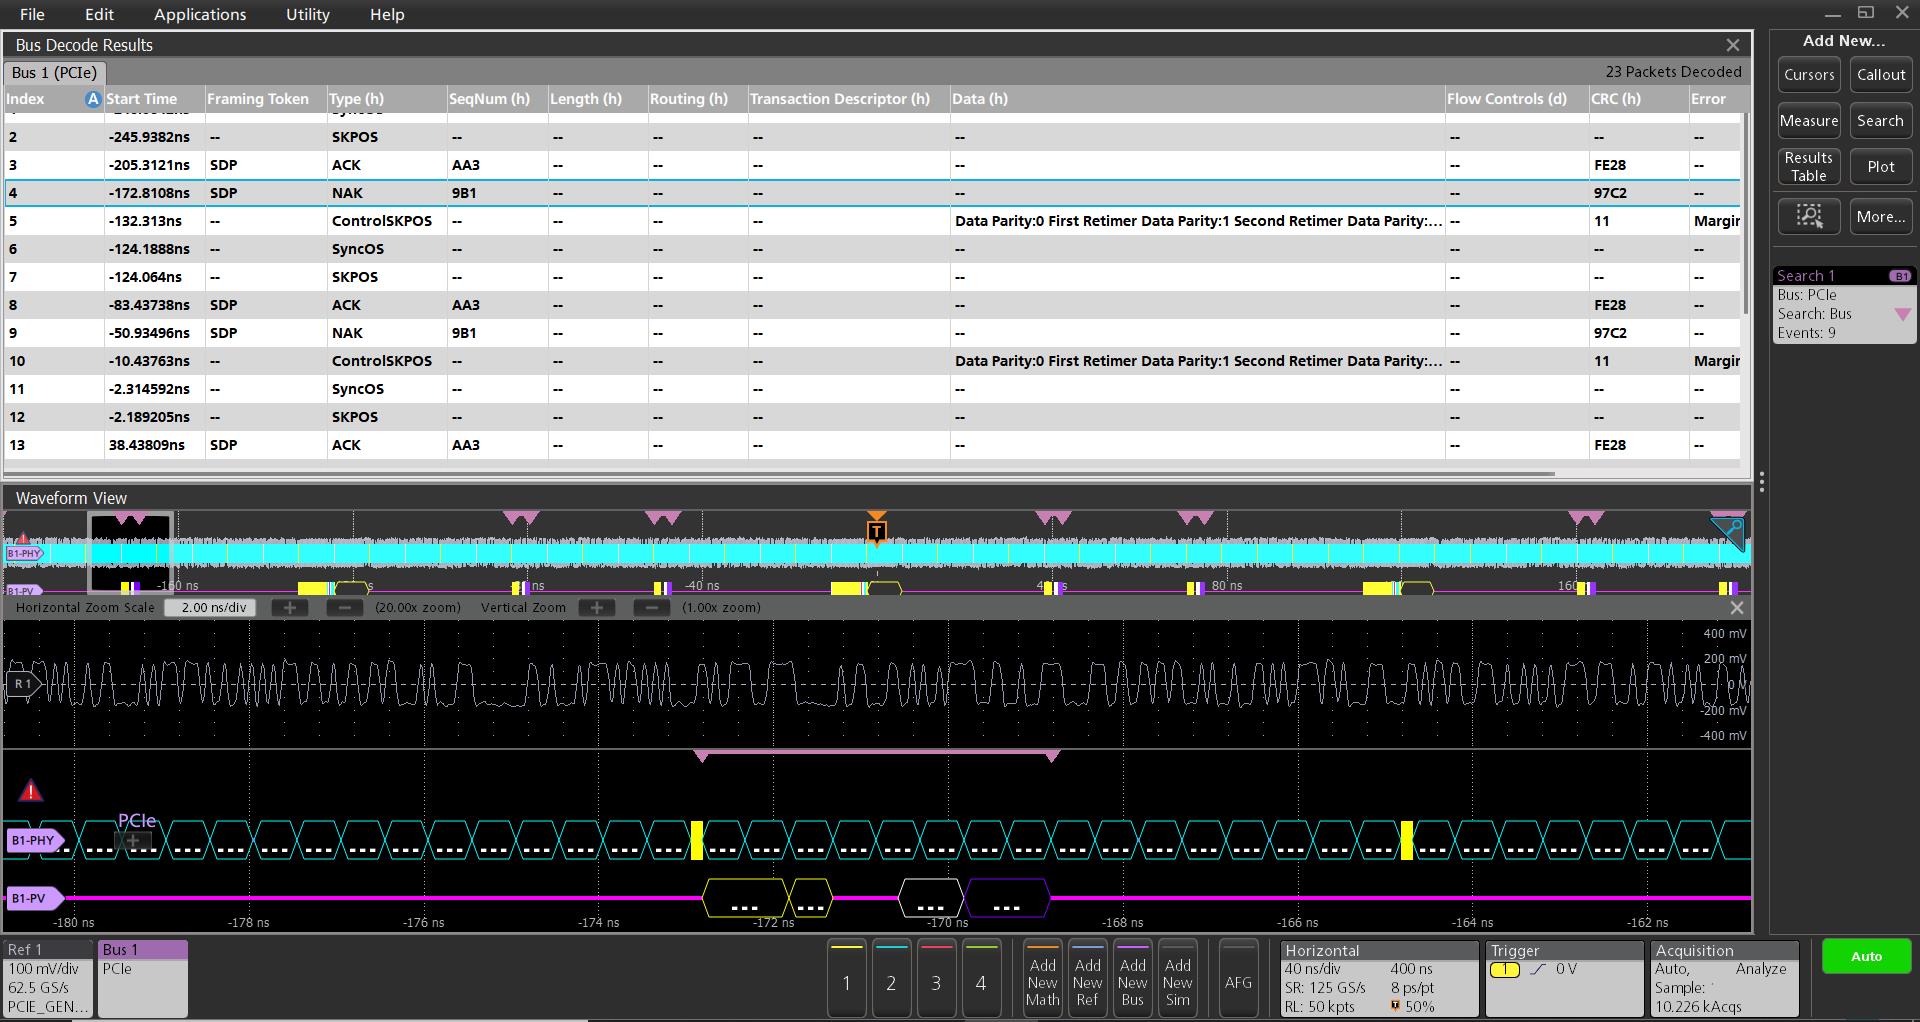1920x1022 pixels.
Task: Click the orange trigger T marker
Action: tap(876, 529)
